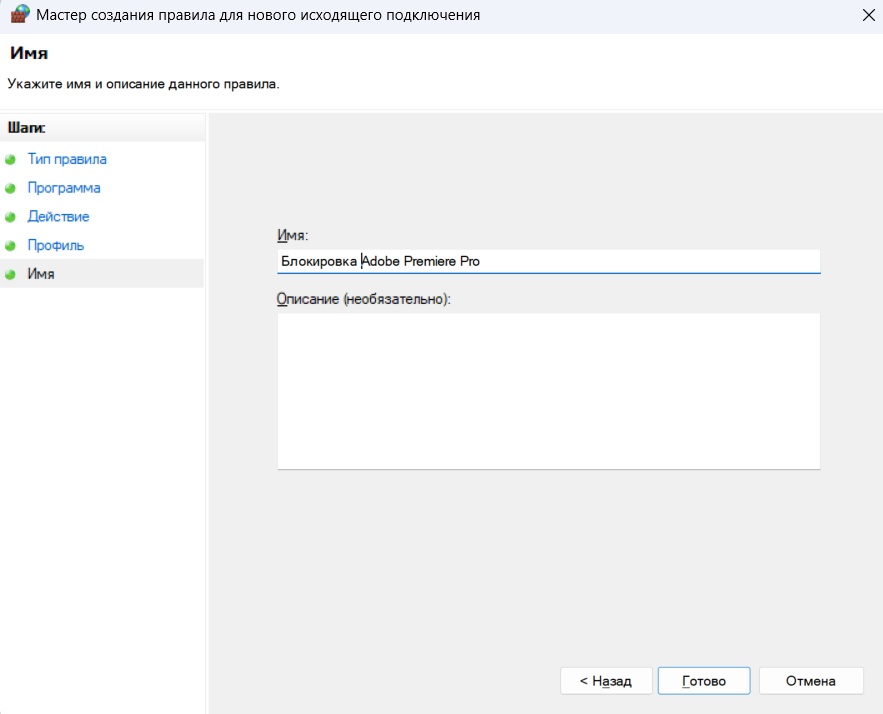883x714 pixels.
Task: Go to the Тип правила step
Action: 67,159
